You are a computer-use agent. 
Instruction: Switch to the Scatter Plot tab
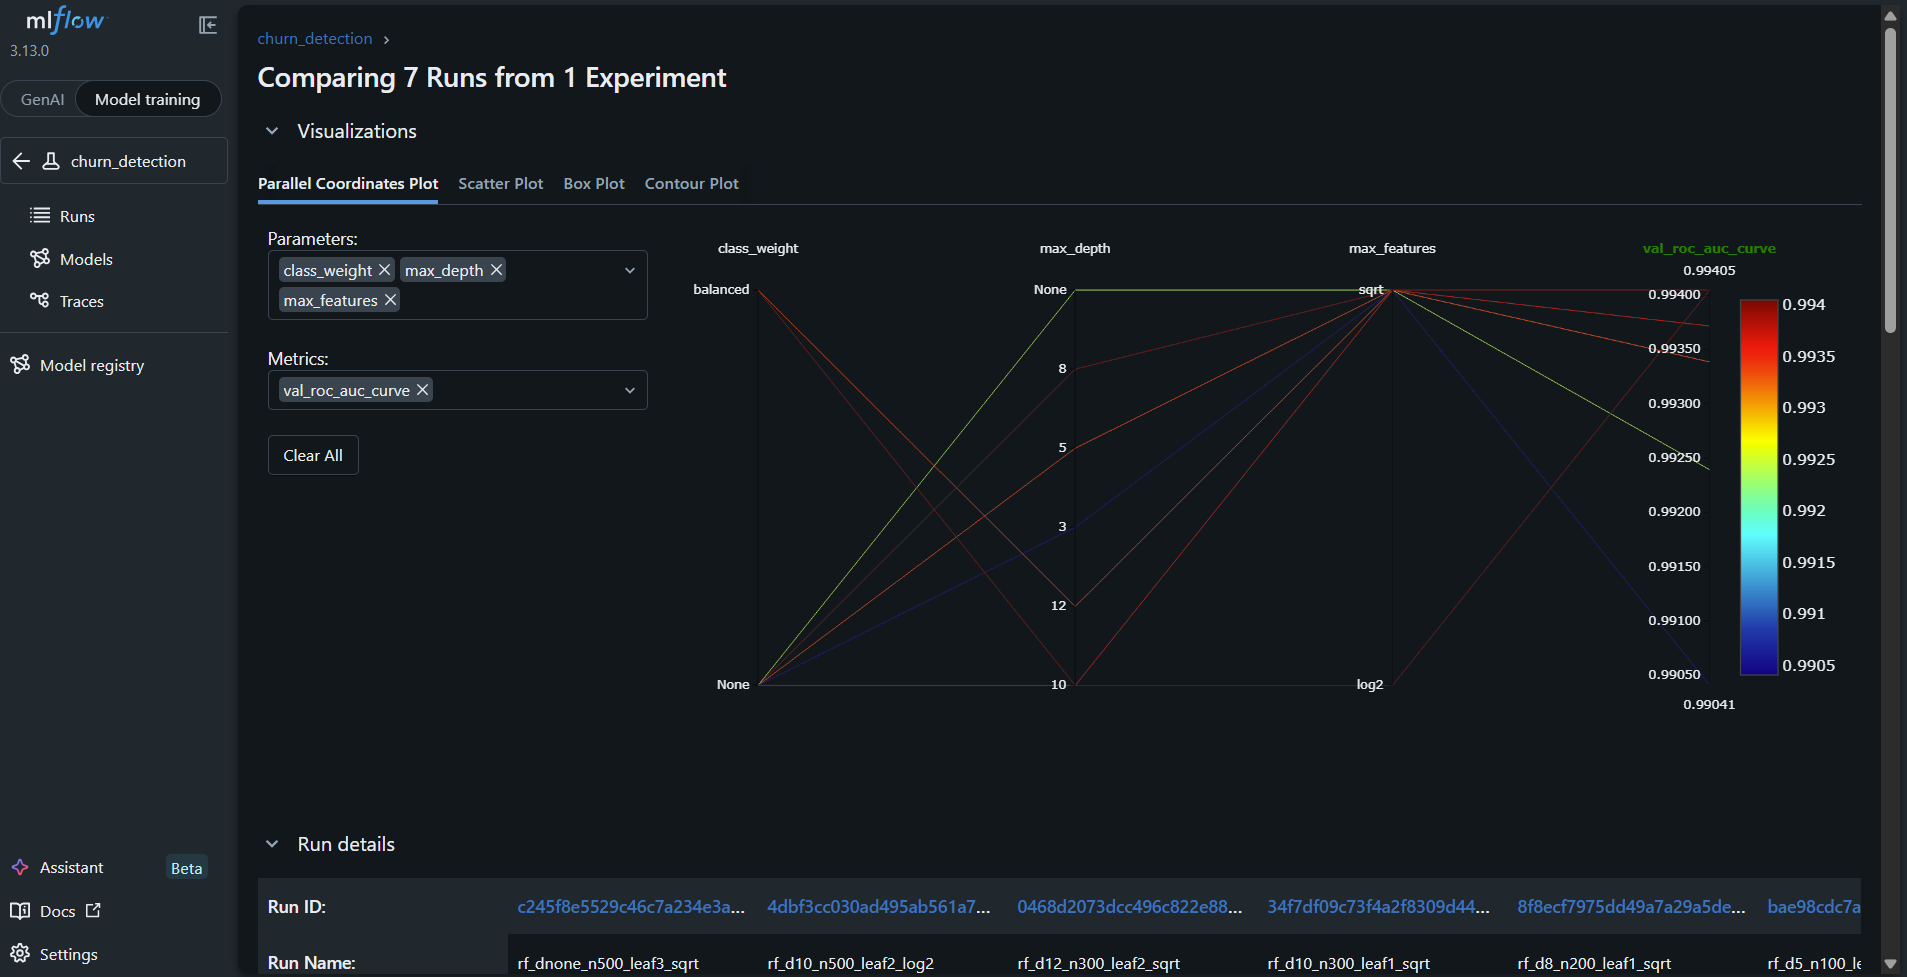(501, 184)
